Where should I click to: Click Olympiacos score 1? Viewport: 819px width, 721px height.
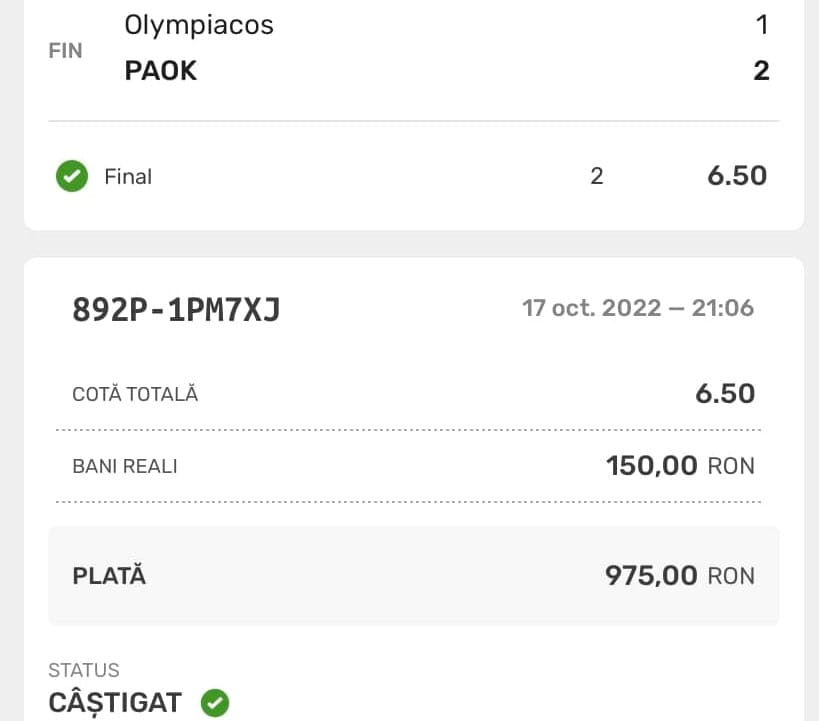[x=762, y=25]
